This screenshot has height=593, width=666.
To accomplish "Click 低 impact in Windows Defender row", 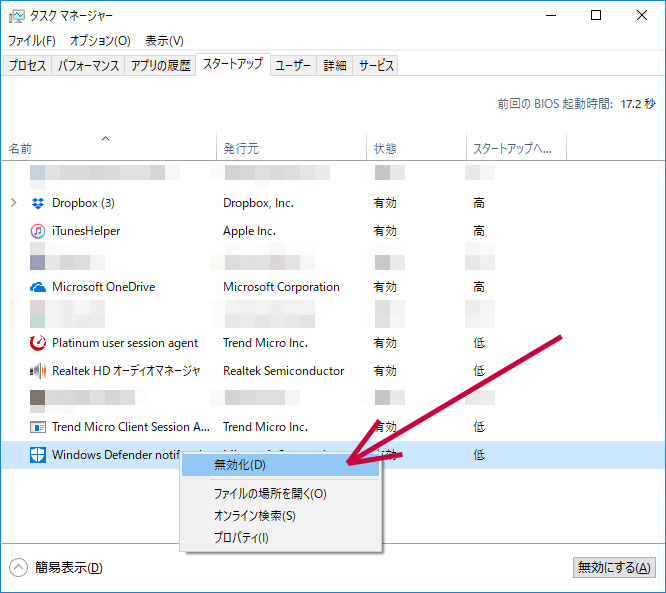I will [x=479, y=455].
